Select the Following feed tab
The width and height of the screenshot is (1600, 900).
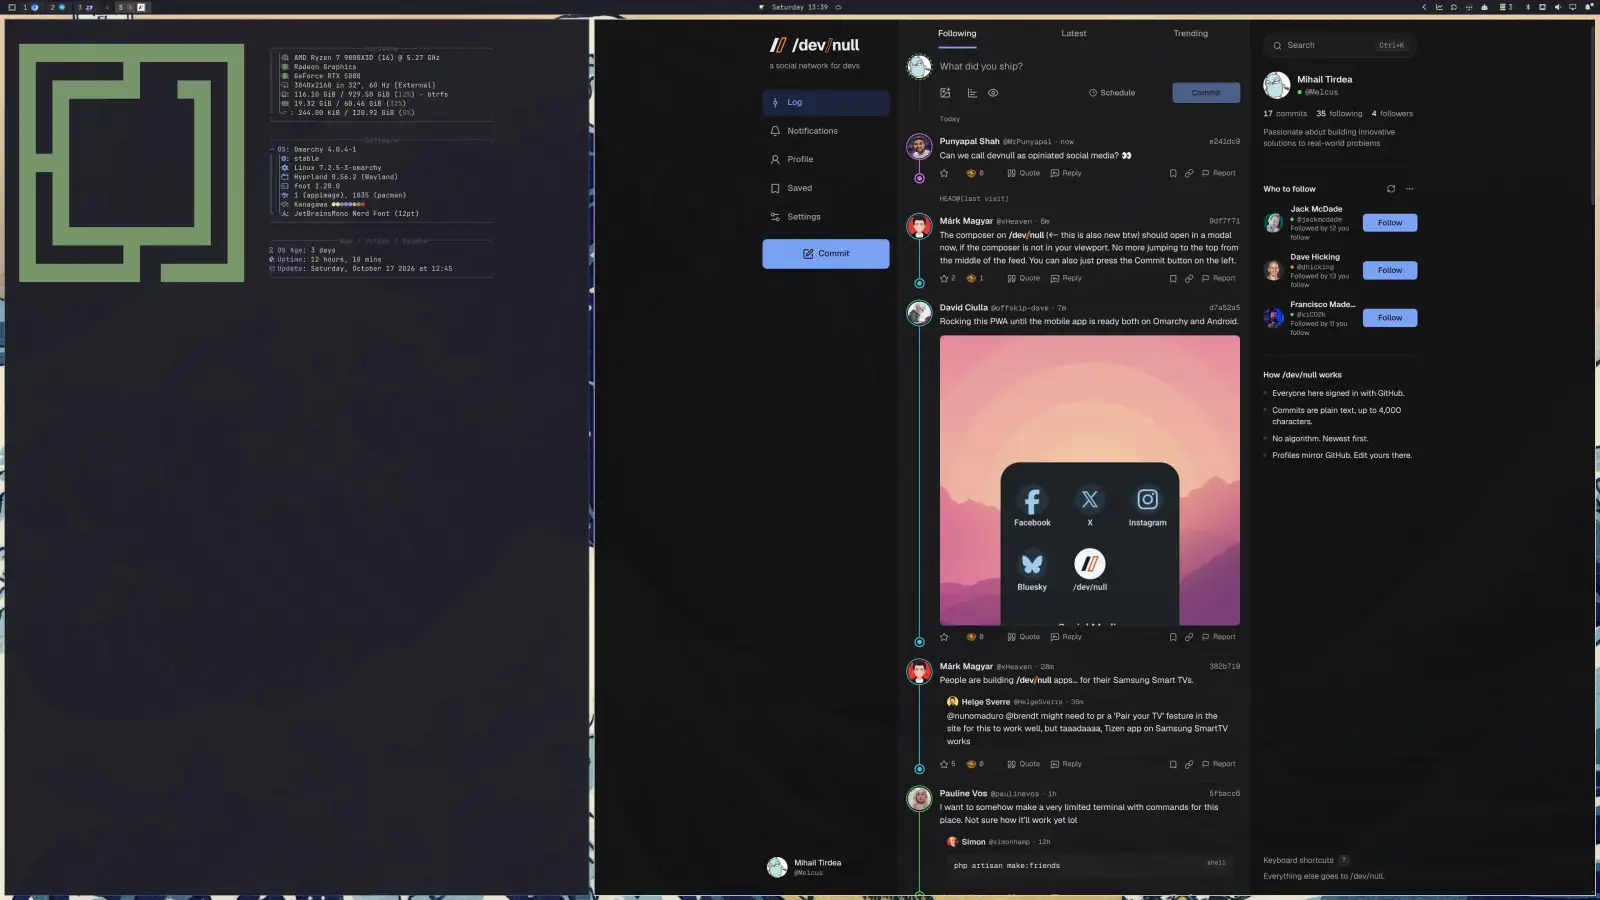tap(957, 33)
